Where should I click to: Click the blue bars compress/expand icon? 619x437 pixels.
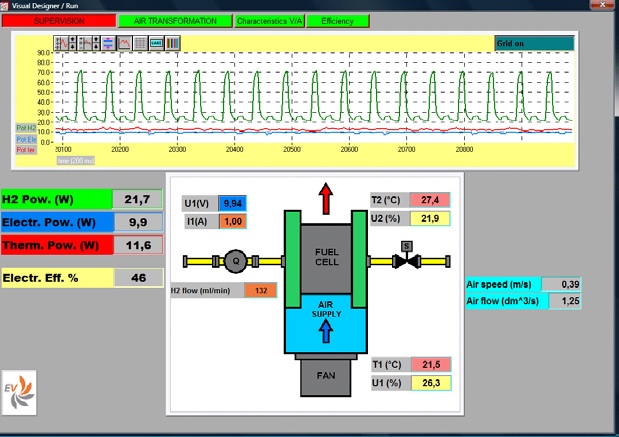pos(108,43)
